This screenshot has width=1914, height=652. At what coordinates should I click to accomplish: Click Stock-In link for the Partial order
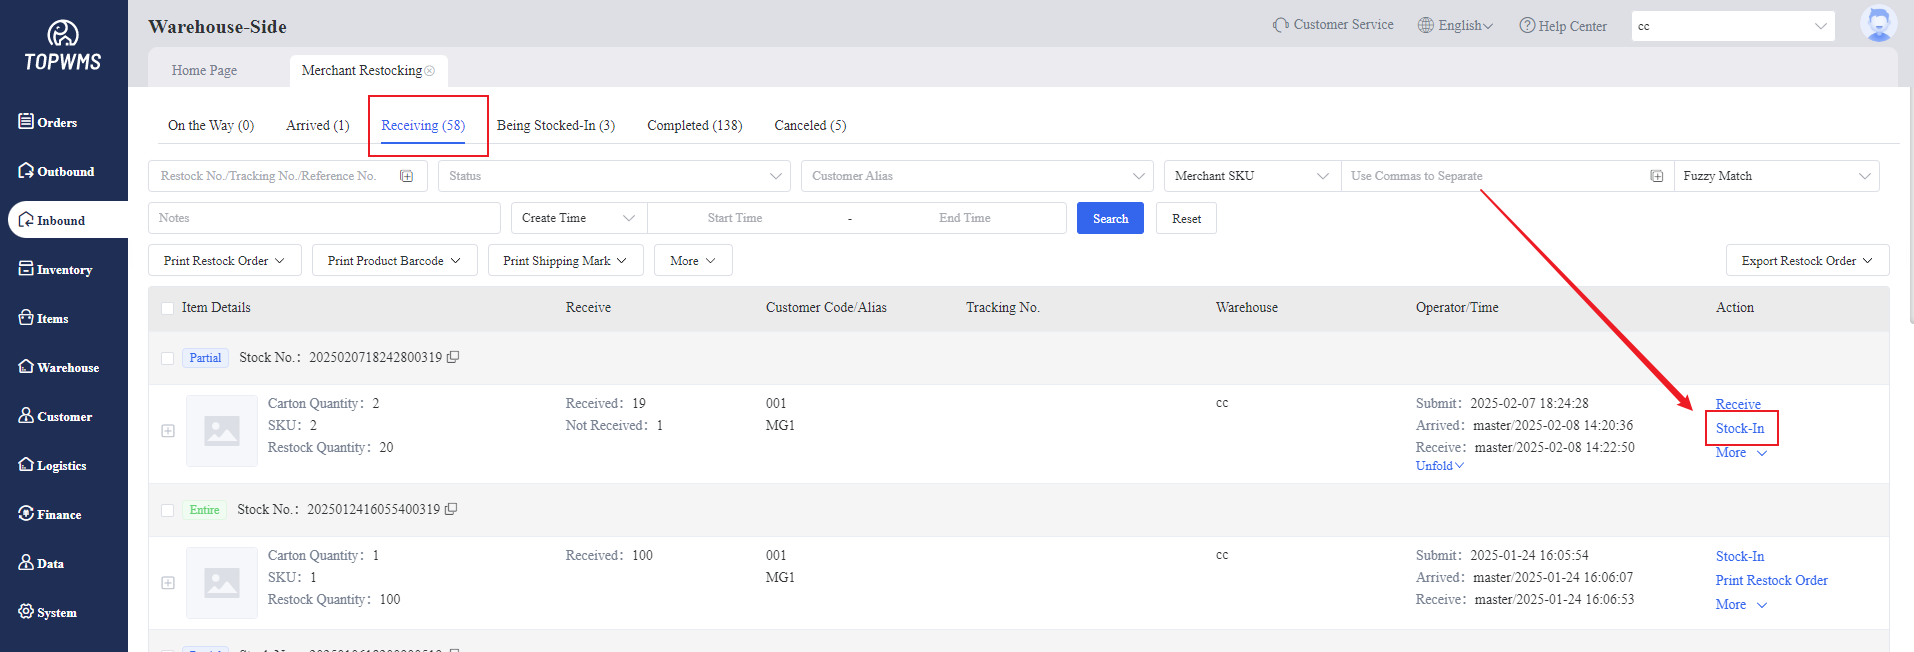click(x=1739, y=429)
